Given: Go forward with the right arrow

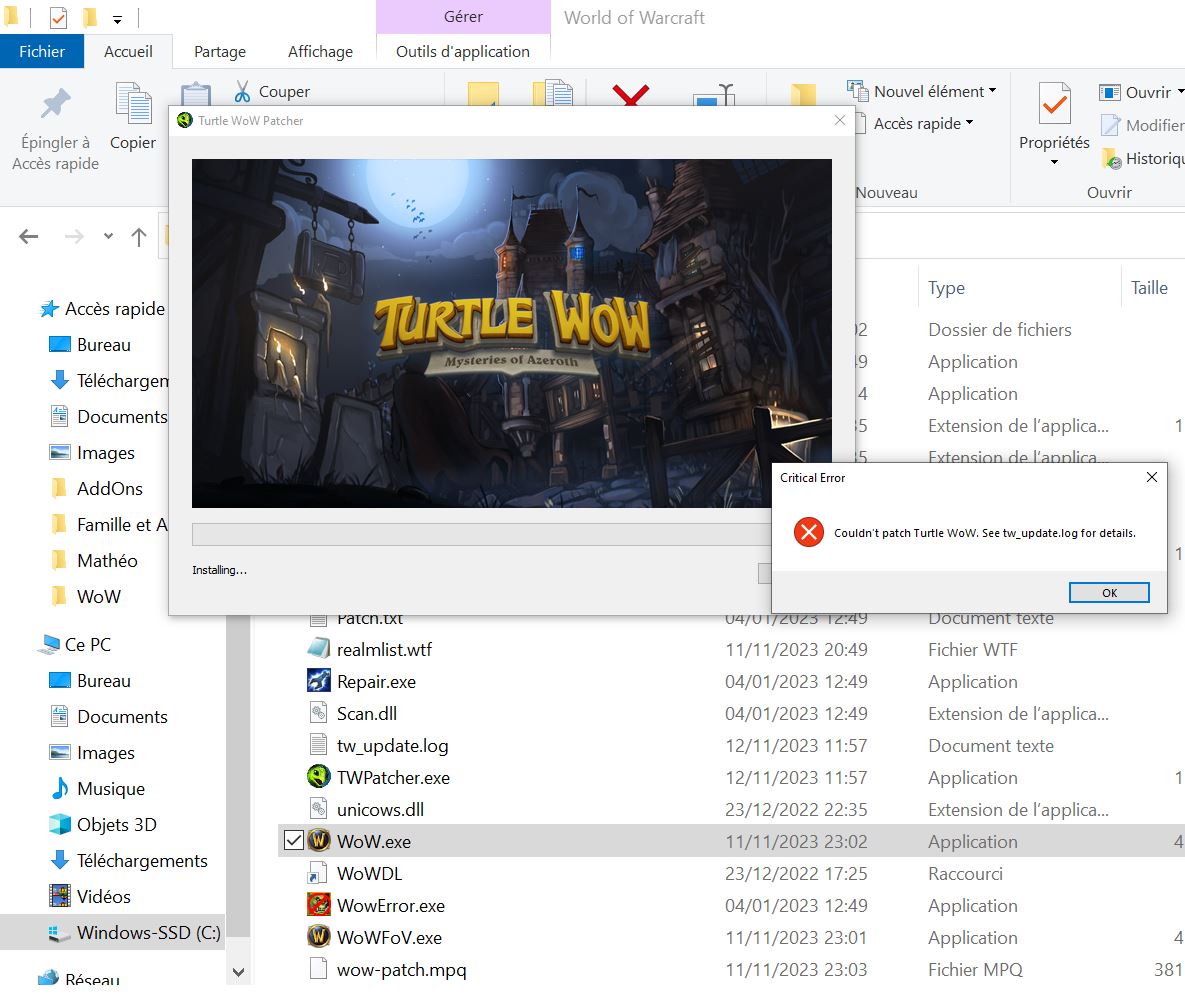Looking at the screenshot, I should [74, 237].
